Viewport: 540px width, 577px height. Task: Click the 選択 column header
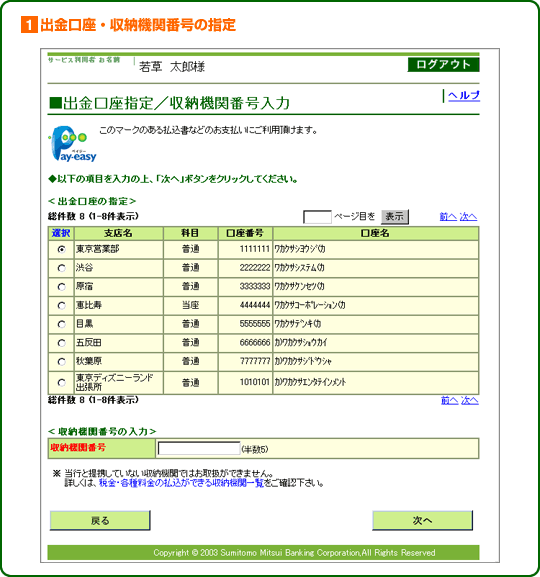coord(61,233)
